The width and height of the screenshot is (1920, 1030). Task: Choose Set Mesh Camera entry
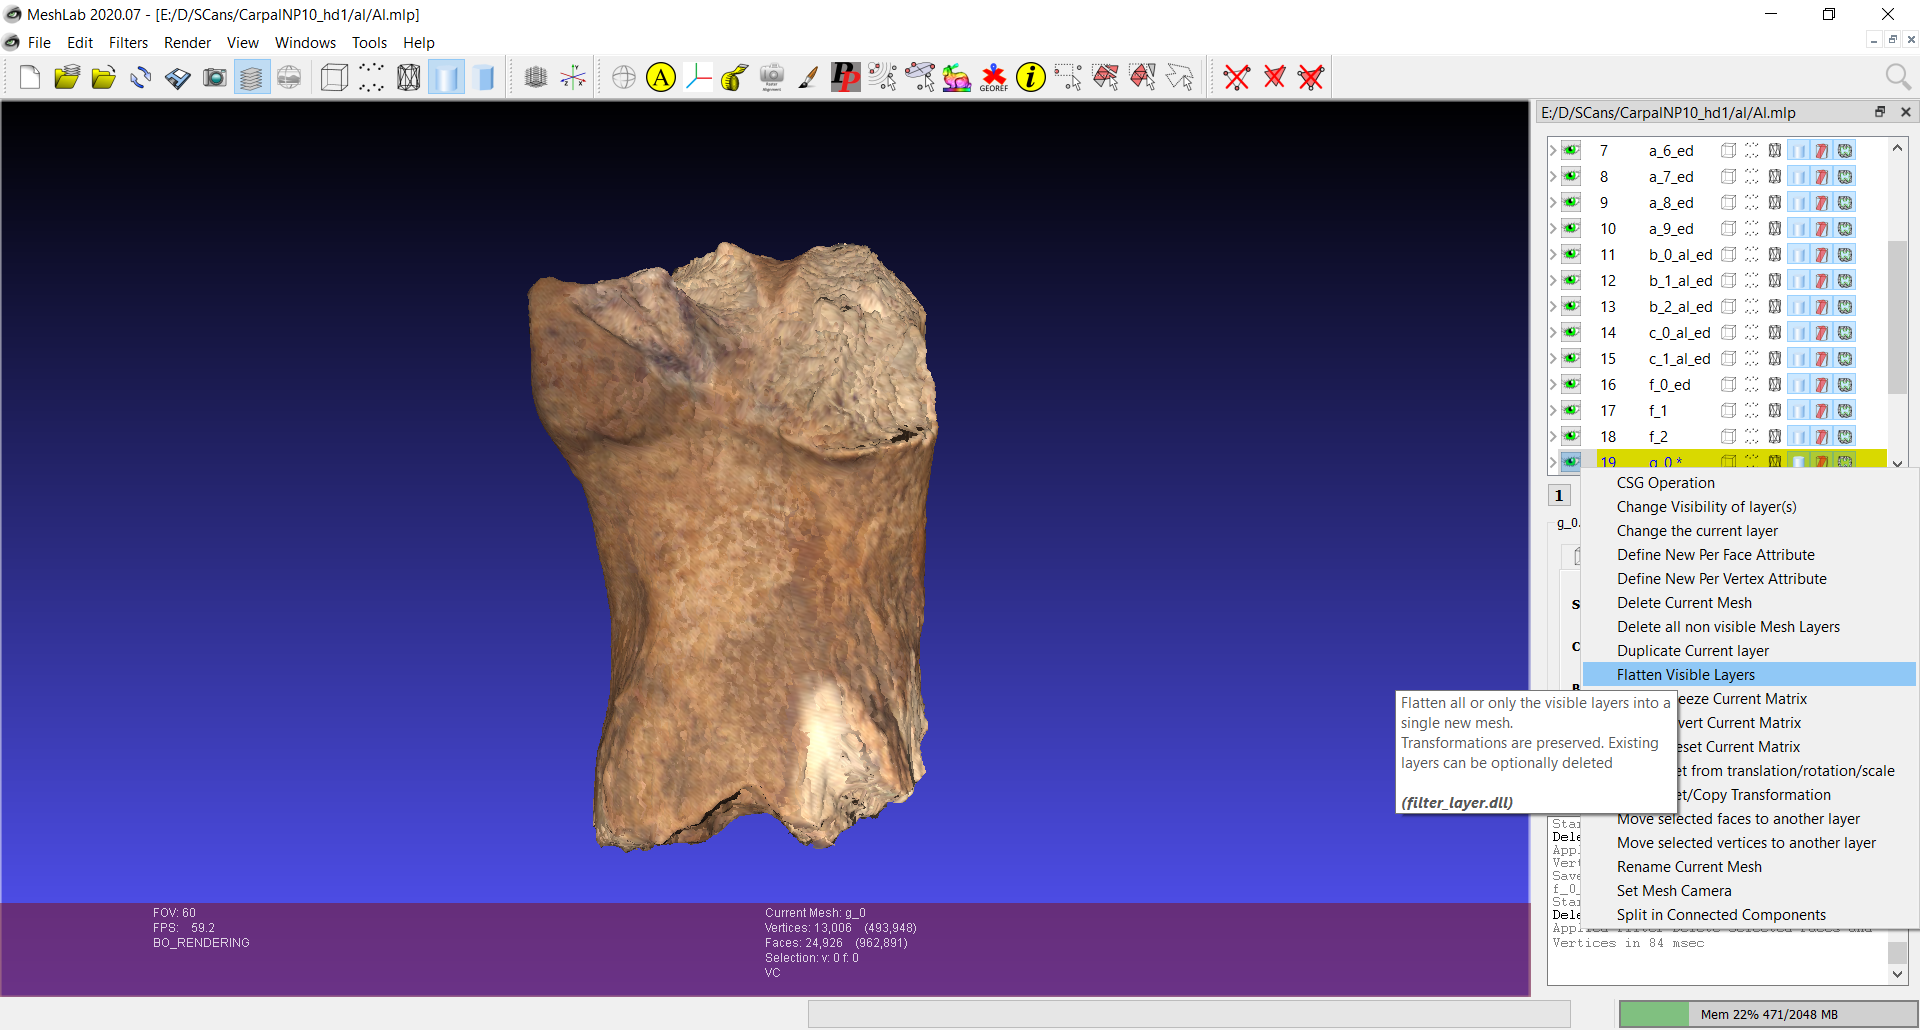1749,891
